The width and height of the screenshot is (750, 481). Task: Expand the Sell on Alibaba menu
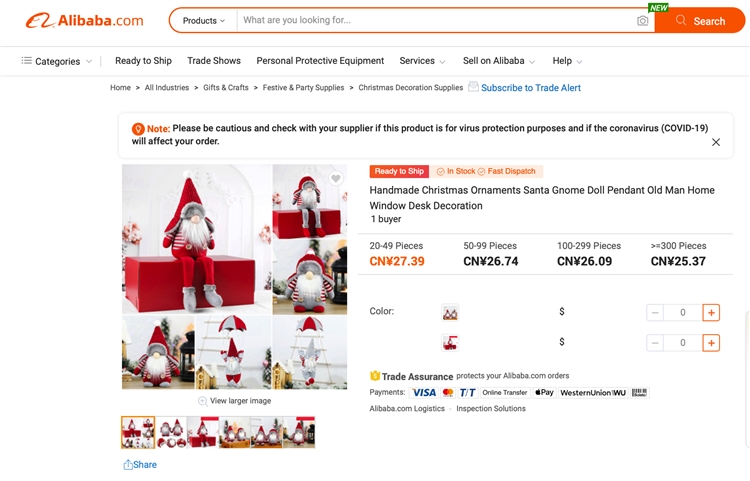click(x=499, y=61)
